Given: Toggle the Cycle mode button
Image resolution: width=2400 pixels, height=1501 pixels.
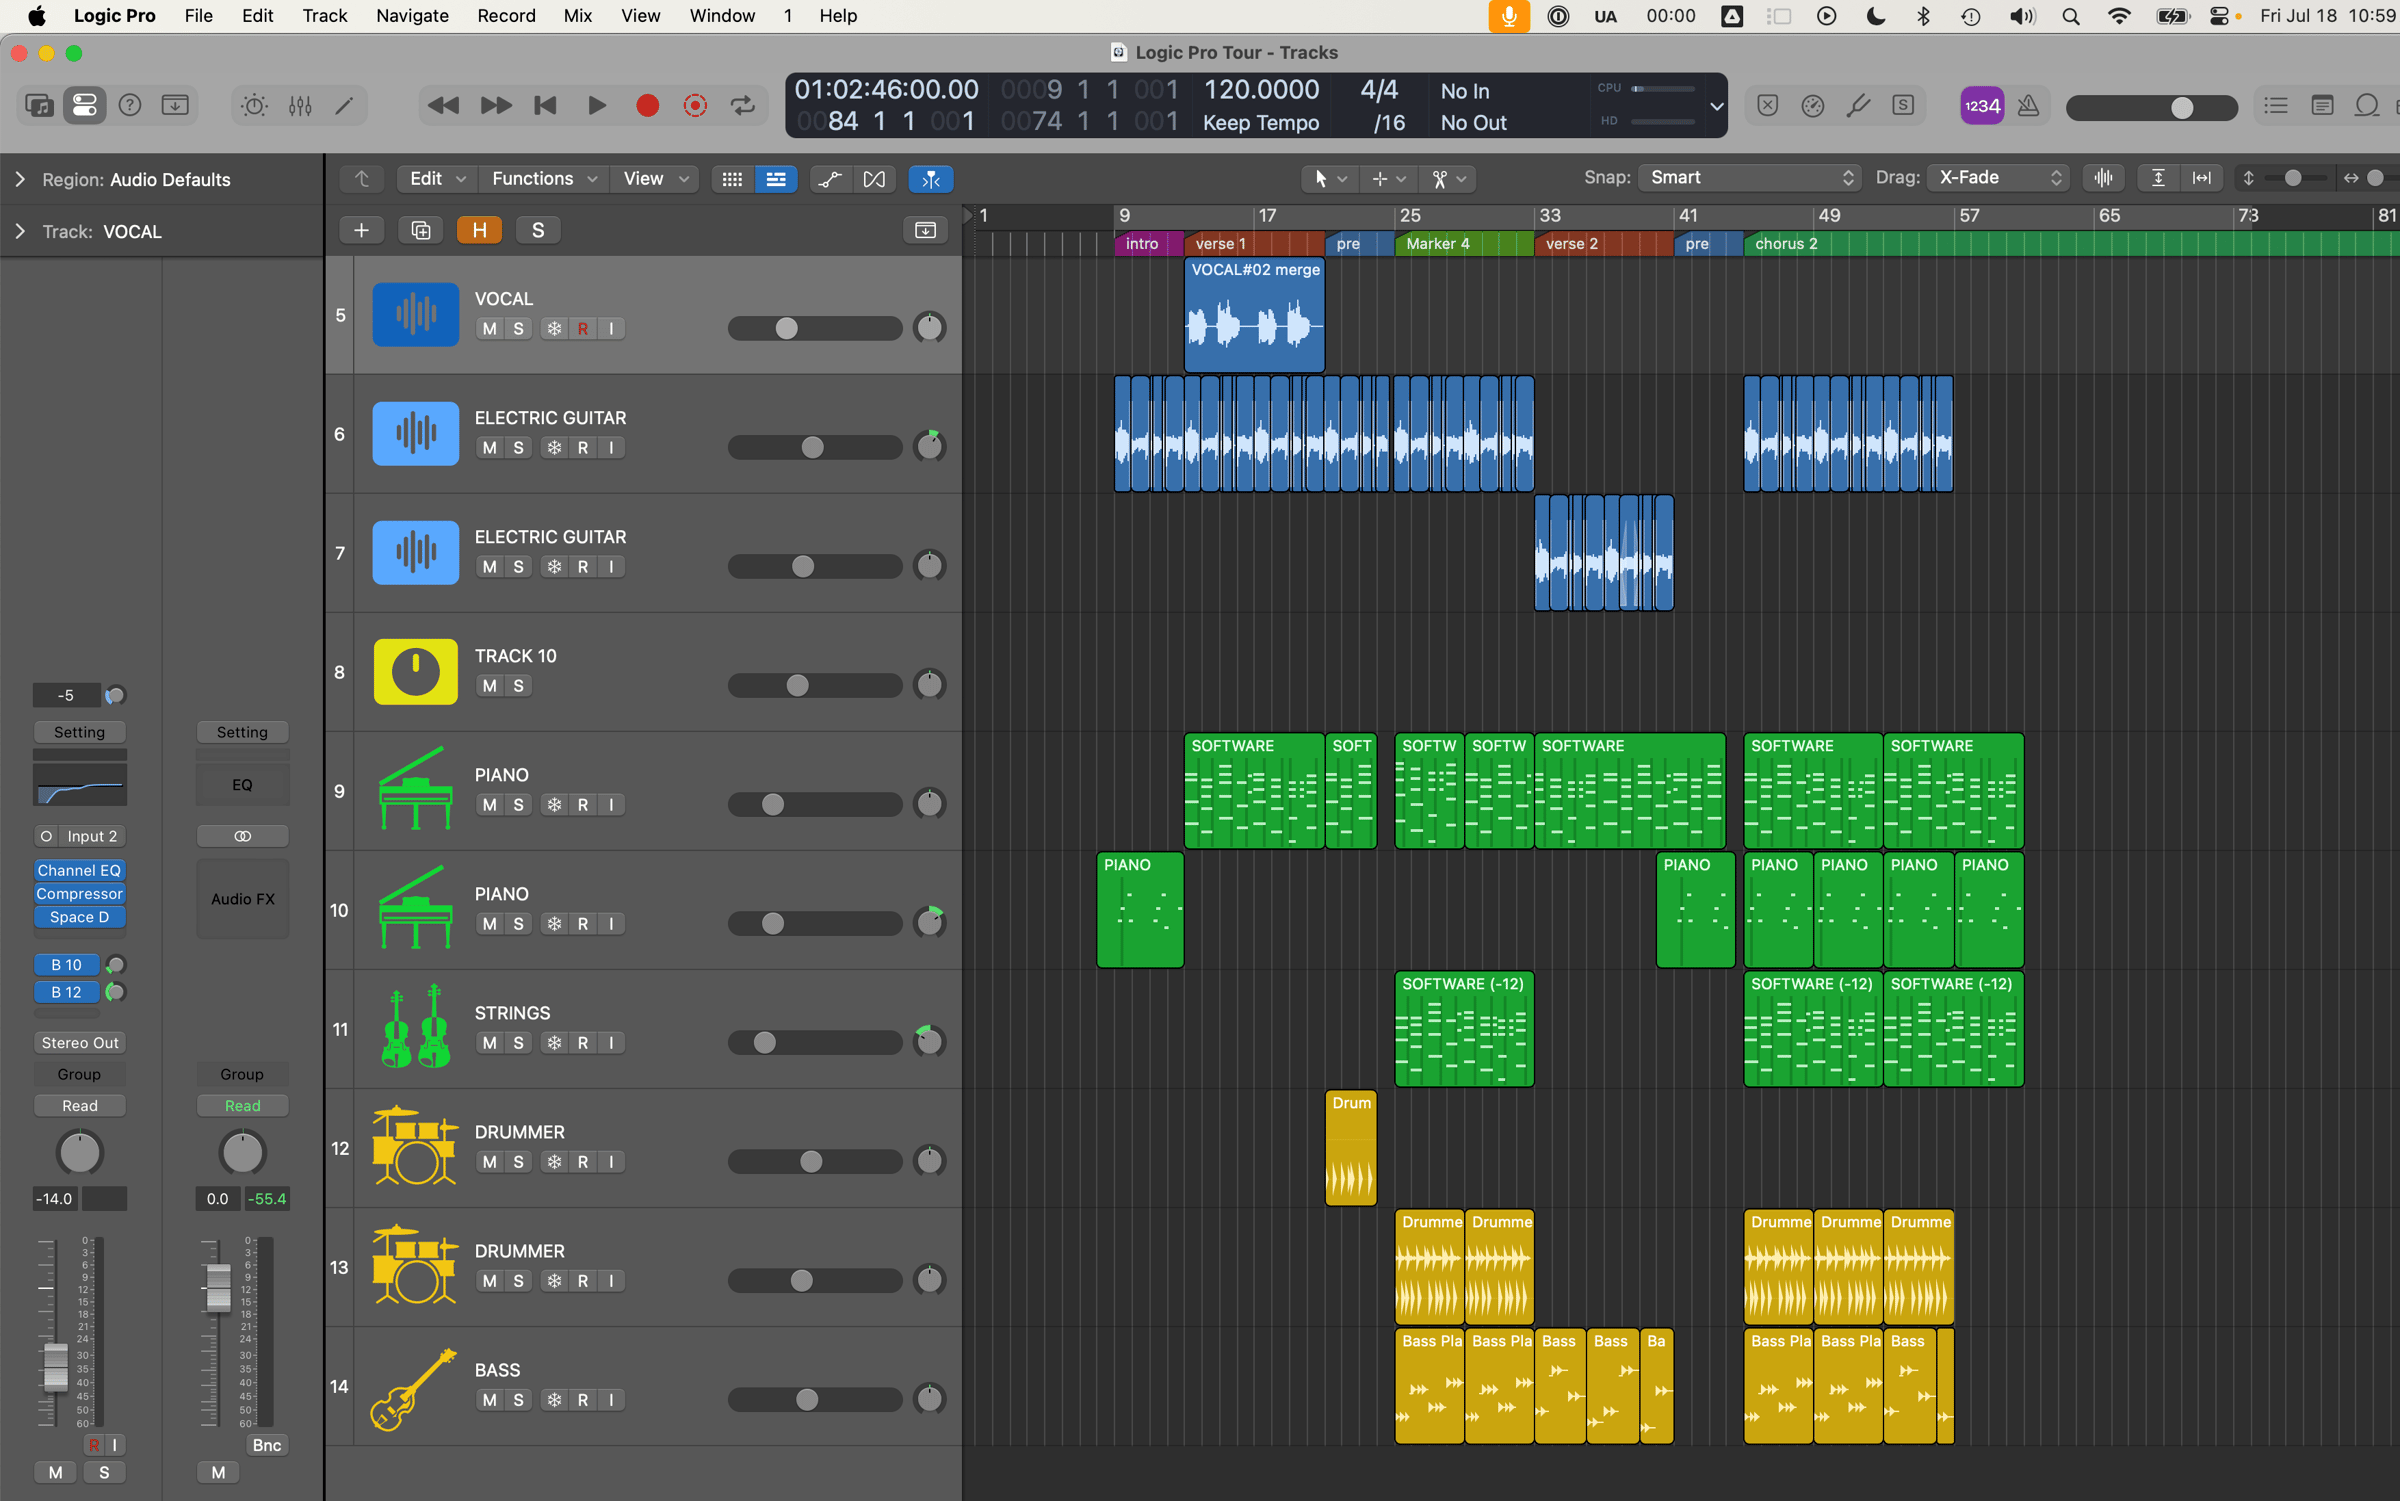Looking at the screenshot, I should 743,106.
